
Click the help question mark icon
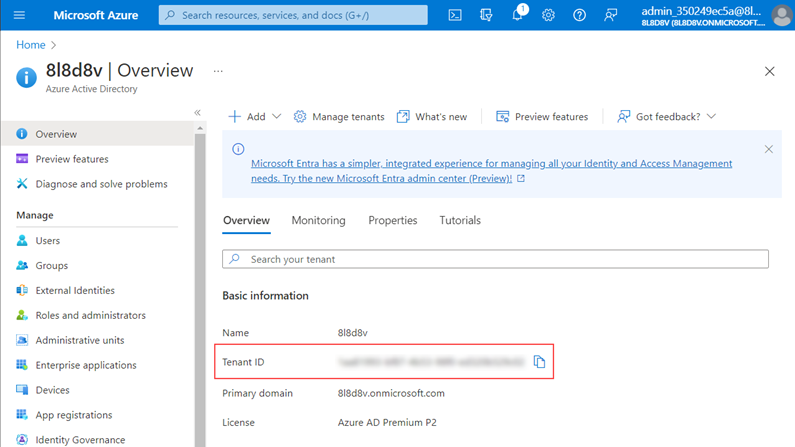tap(579, 15)
